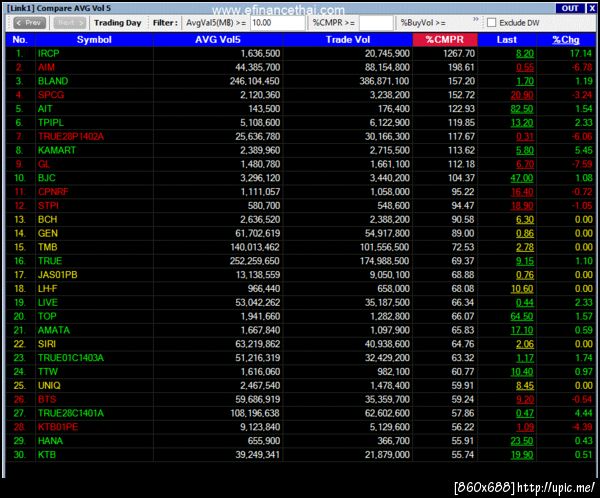Open the Trading Day toolbar option
Image resolution: width=600 pixels, height=498 pixels.
(117, 23)
